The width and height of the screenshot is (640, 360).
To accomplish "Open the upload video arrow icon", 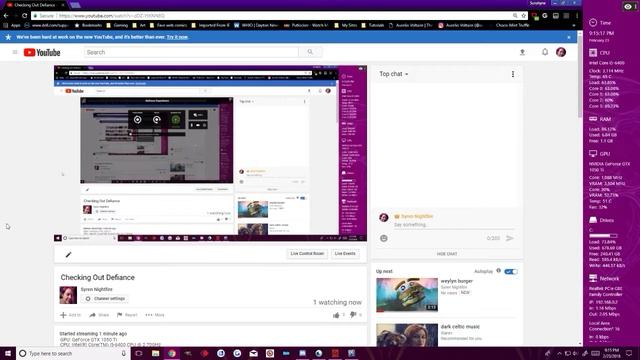I will tap(522, 52).
